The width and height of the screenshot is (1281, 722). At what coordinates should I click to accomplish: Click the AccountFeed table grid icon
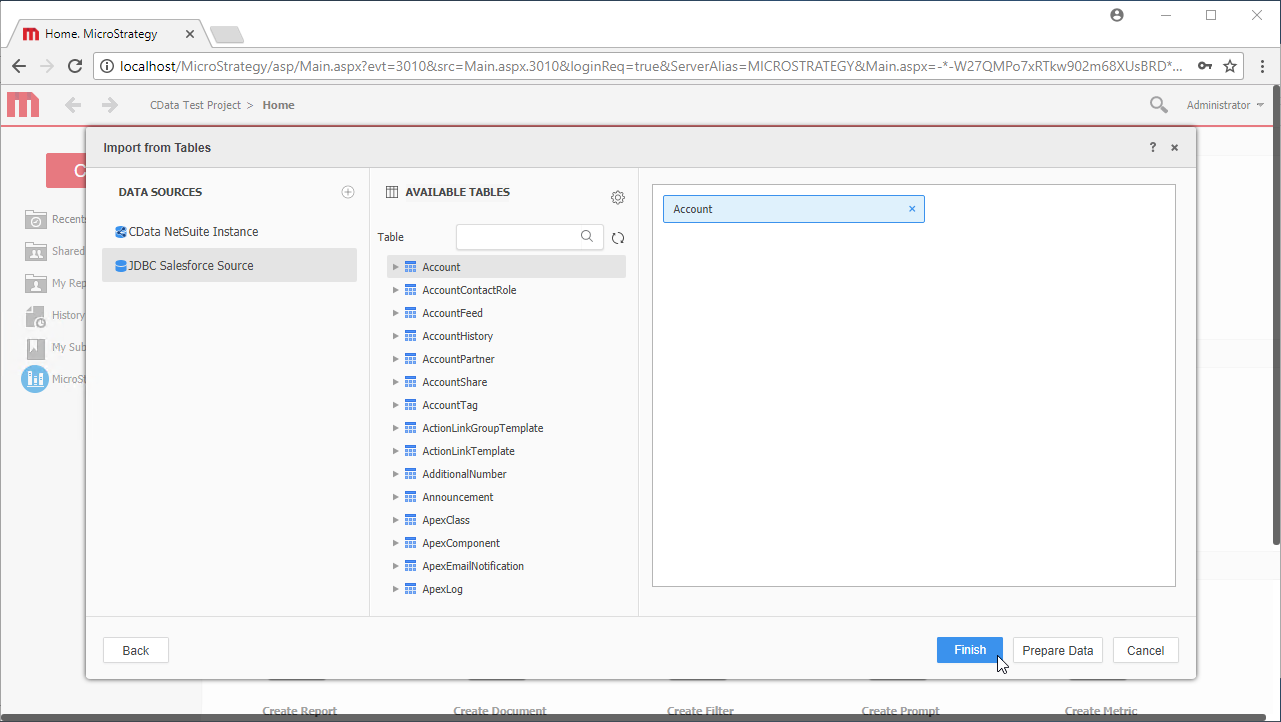click(410, 313)
